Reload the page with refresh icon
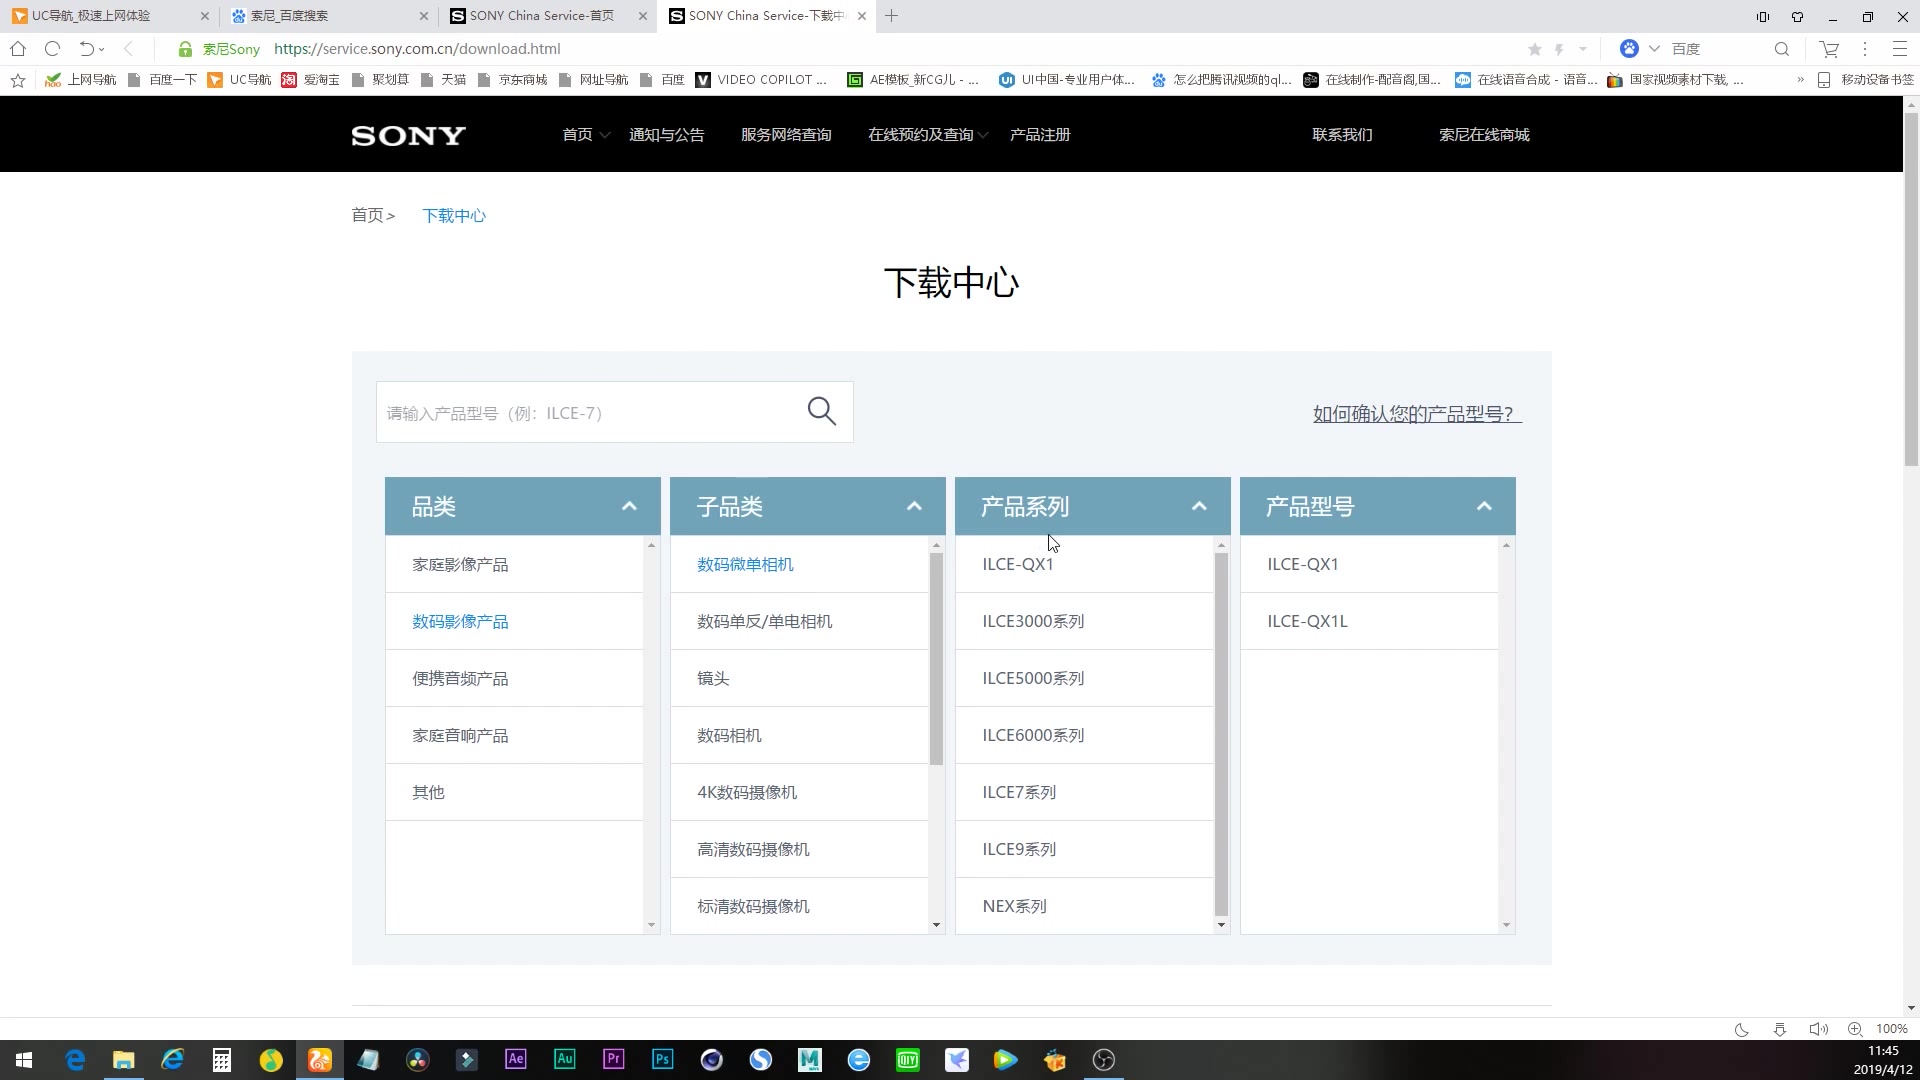The height and width of the screenshot is (1080, 1920). click(53, 48)
